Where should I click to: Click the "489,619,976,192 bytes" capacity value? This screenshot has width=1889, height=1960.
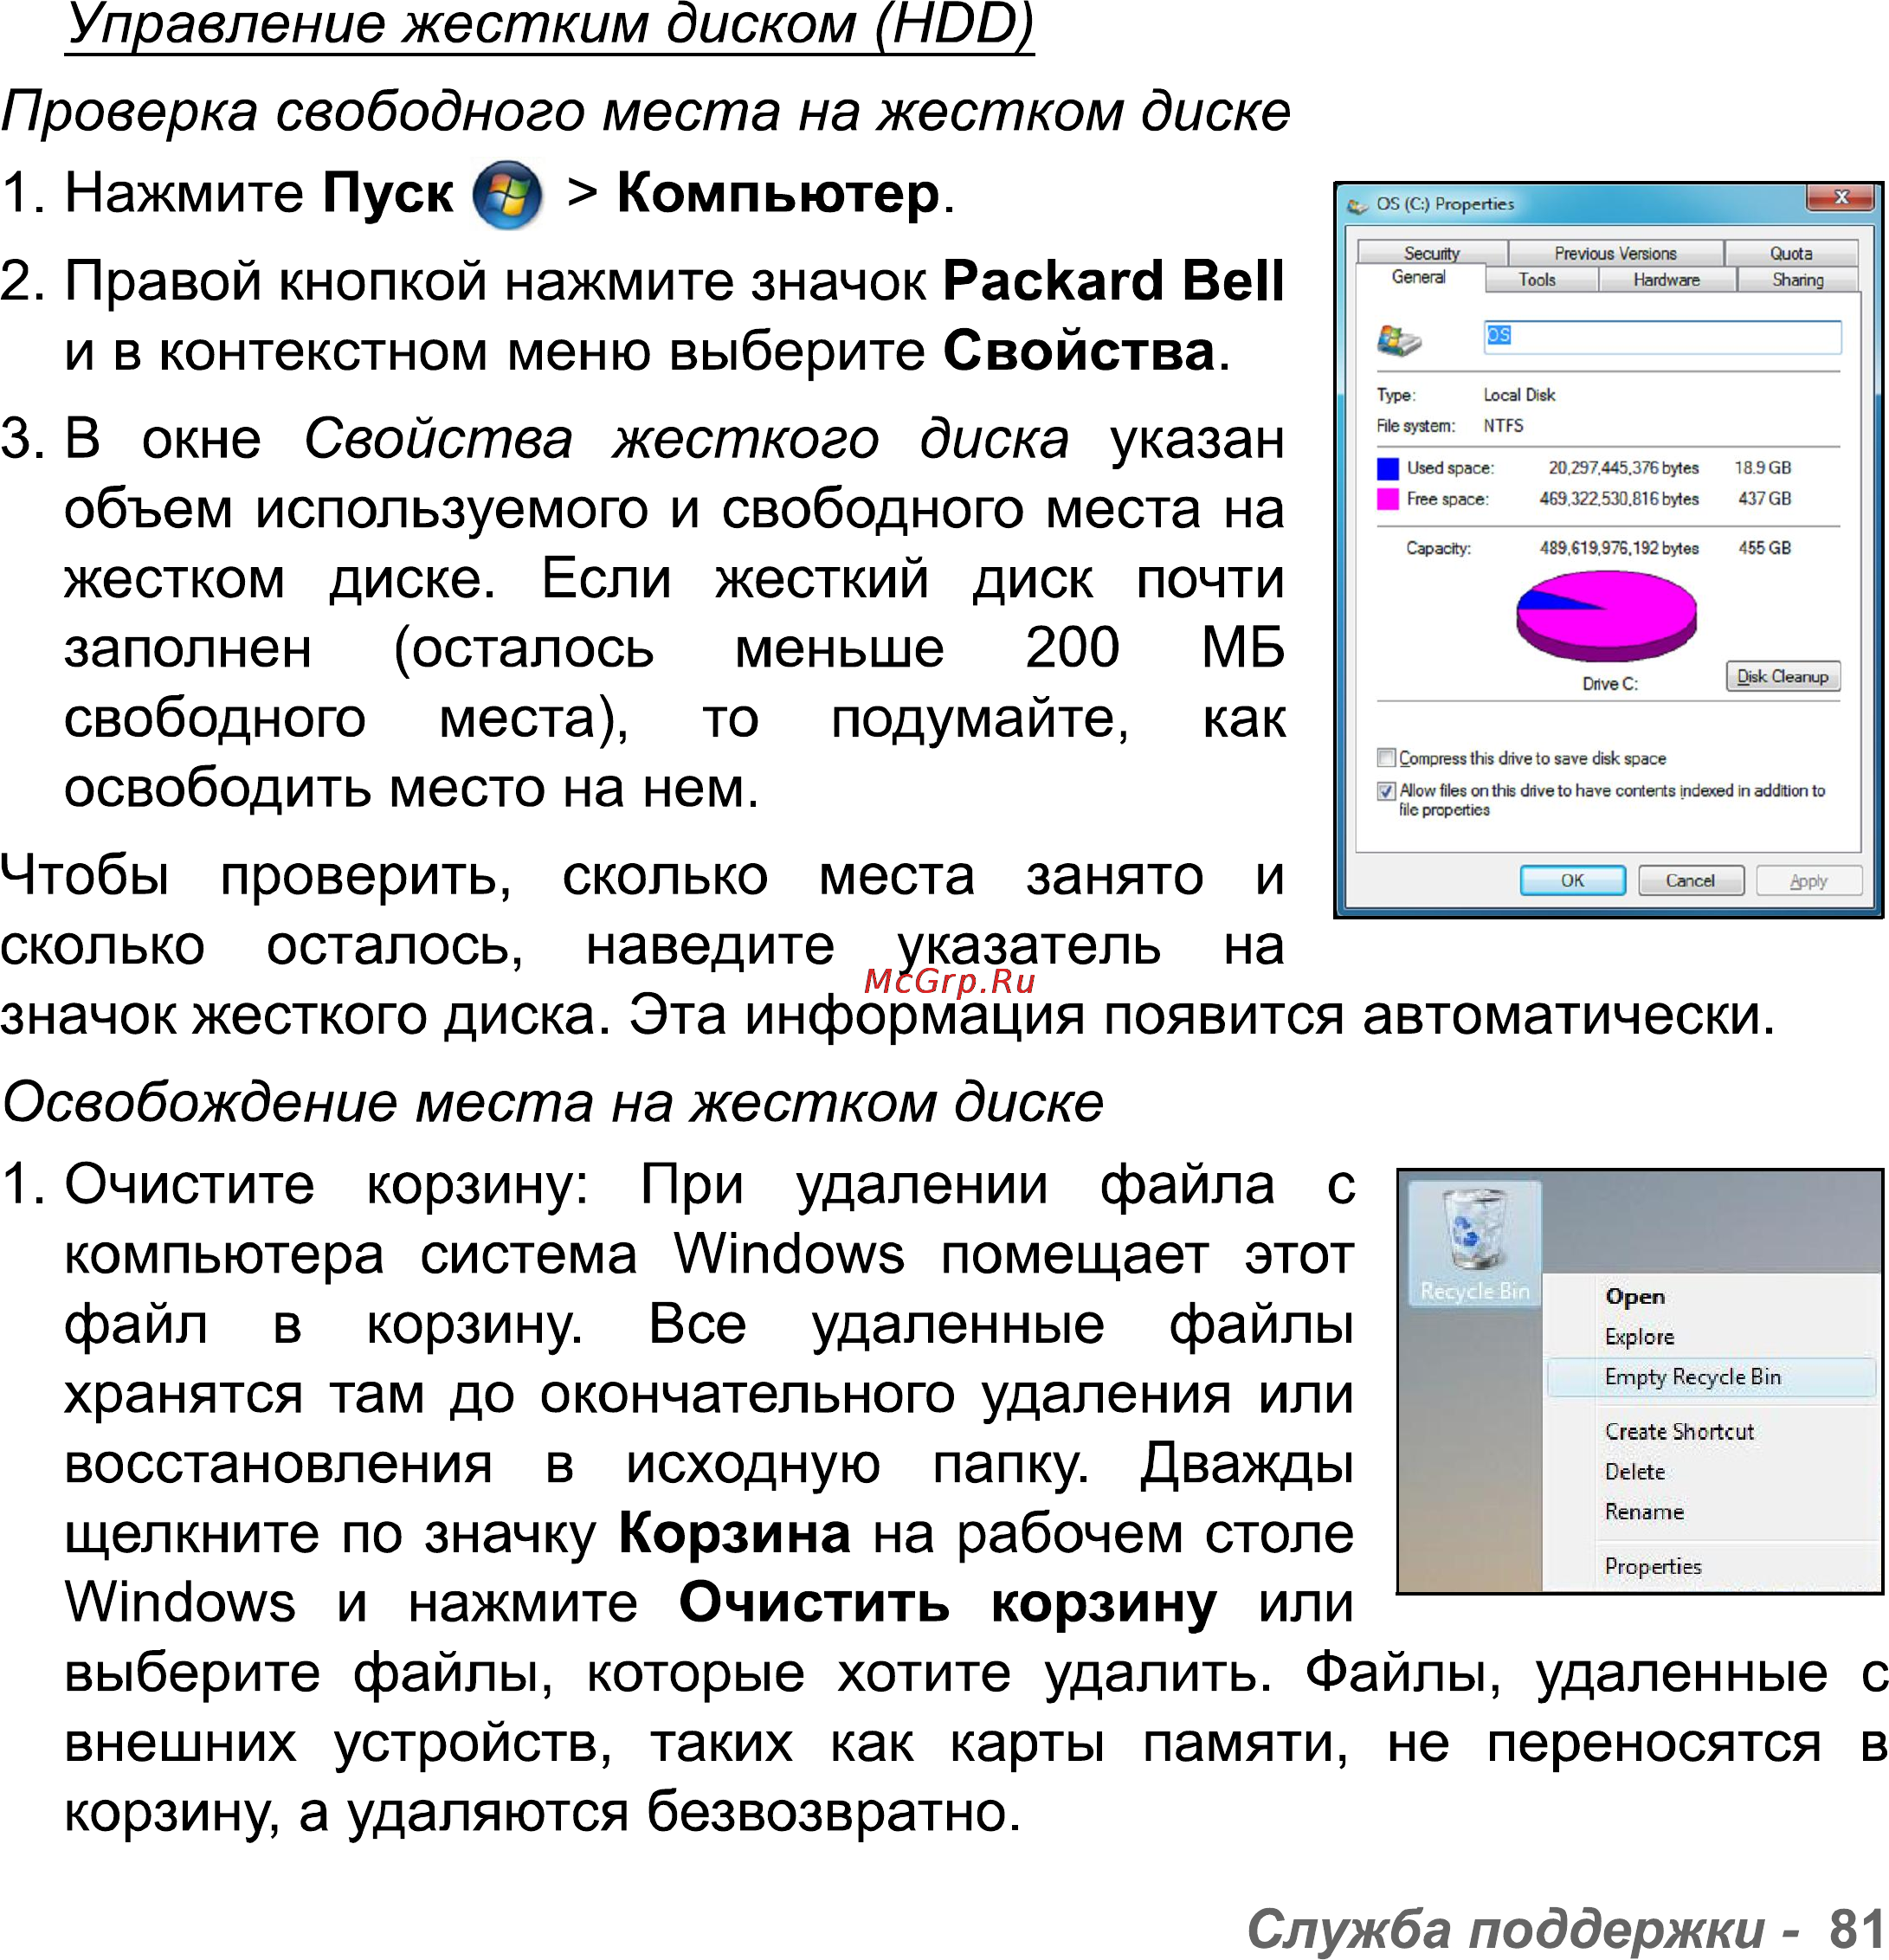click(x=1619, y=548)
